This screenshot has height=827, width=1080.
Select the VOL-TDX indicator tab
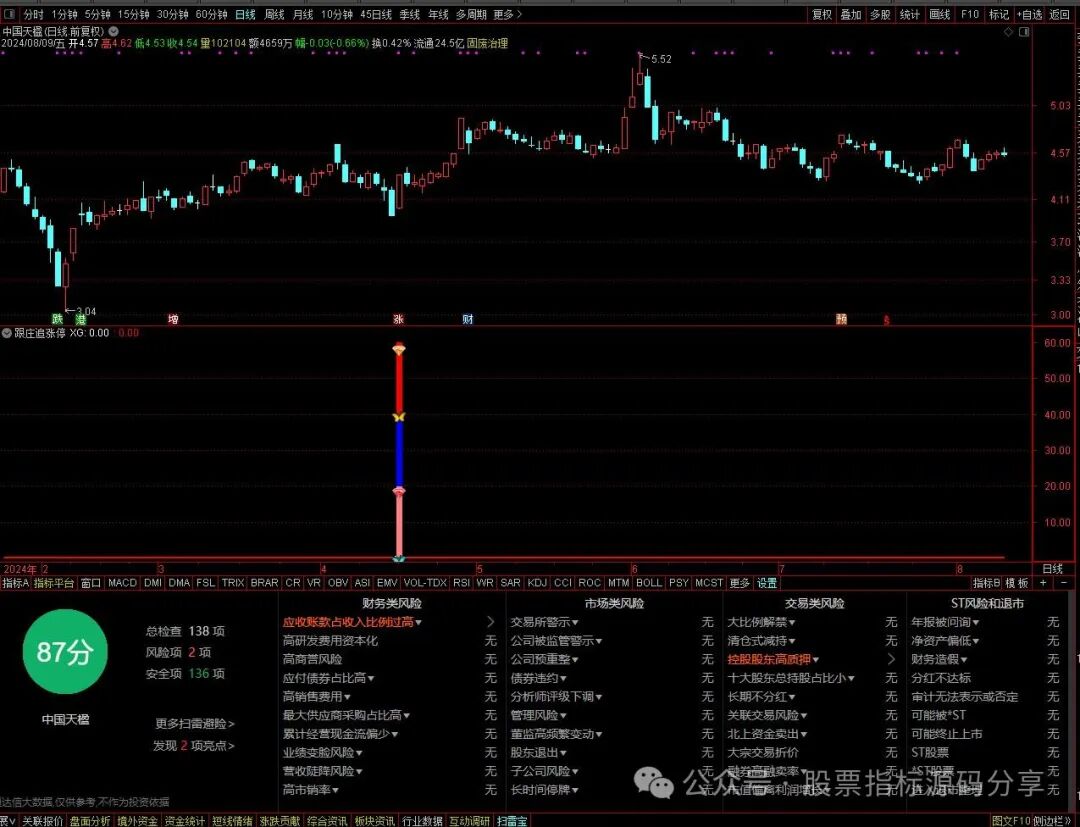tap(425, 583)
